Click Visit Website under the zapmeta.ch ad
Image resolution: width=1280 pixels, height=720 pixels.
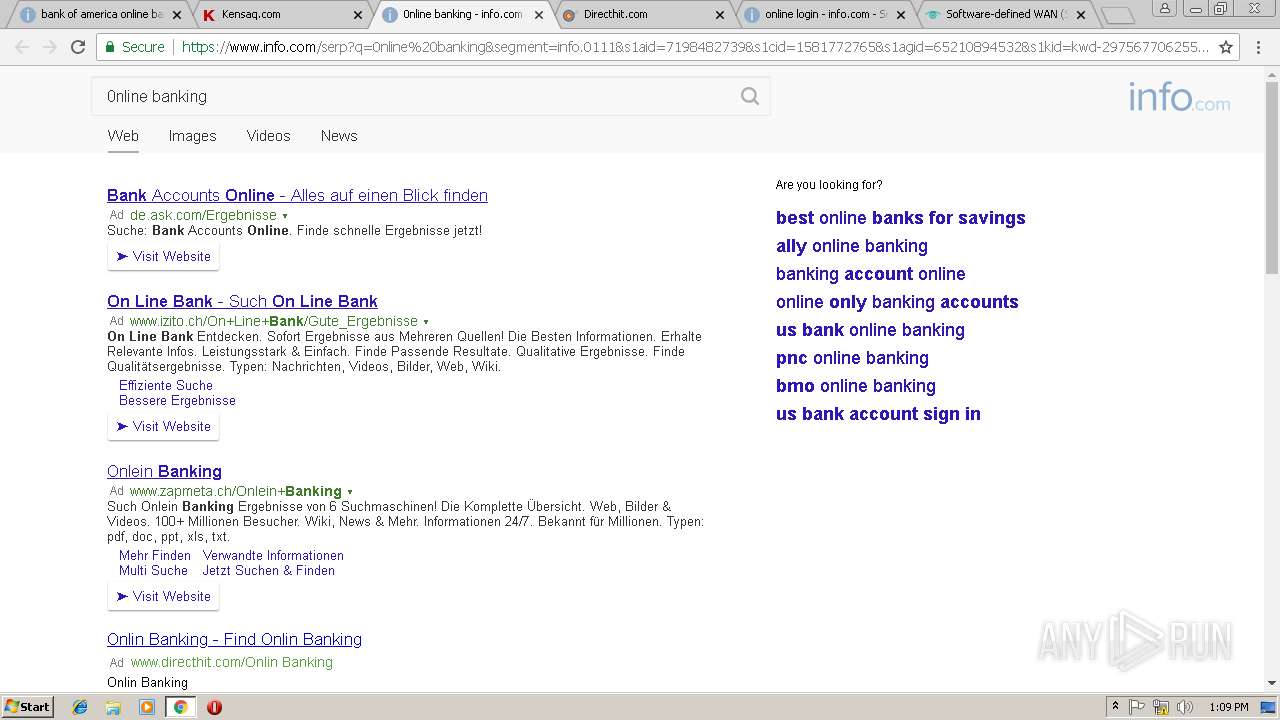tap(163, 597)
